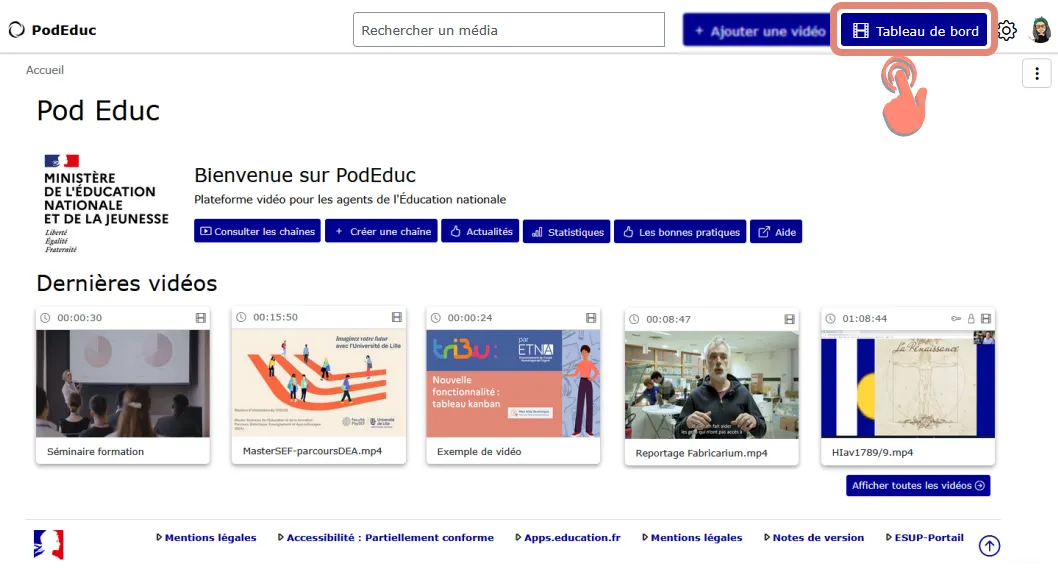The width and height of the screenshot is (1058, 570).
Task: Click the Séminaire formation title
Action: (95, 451)
